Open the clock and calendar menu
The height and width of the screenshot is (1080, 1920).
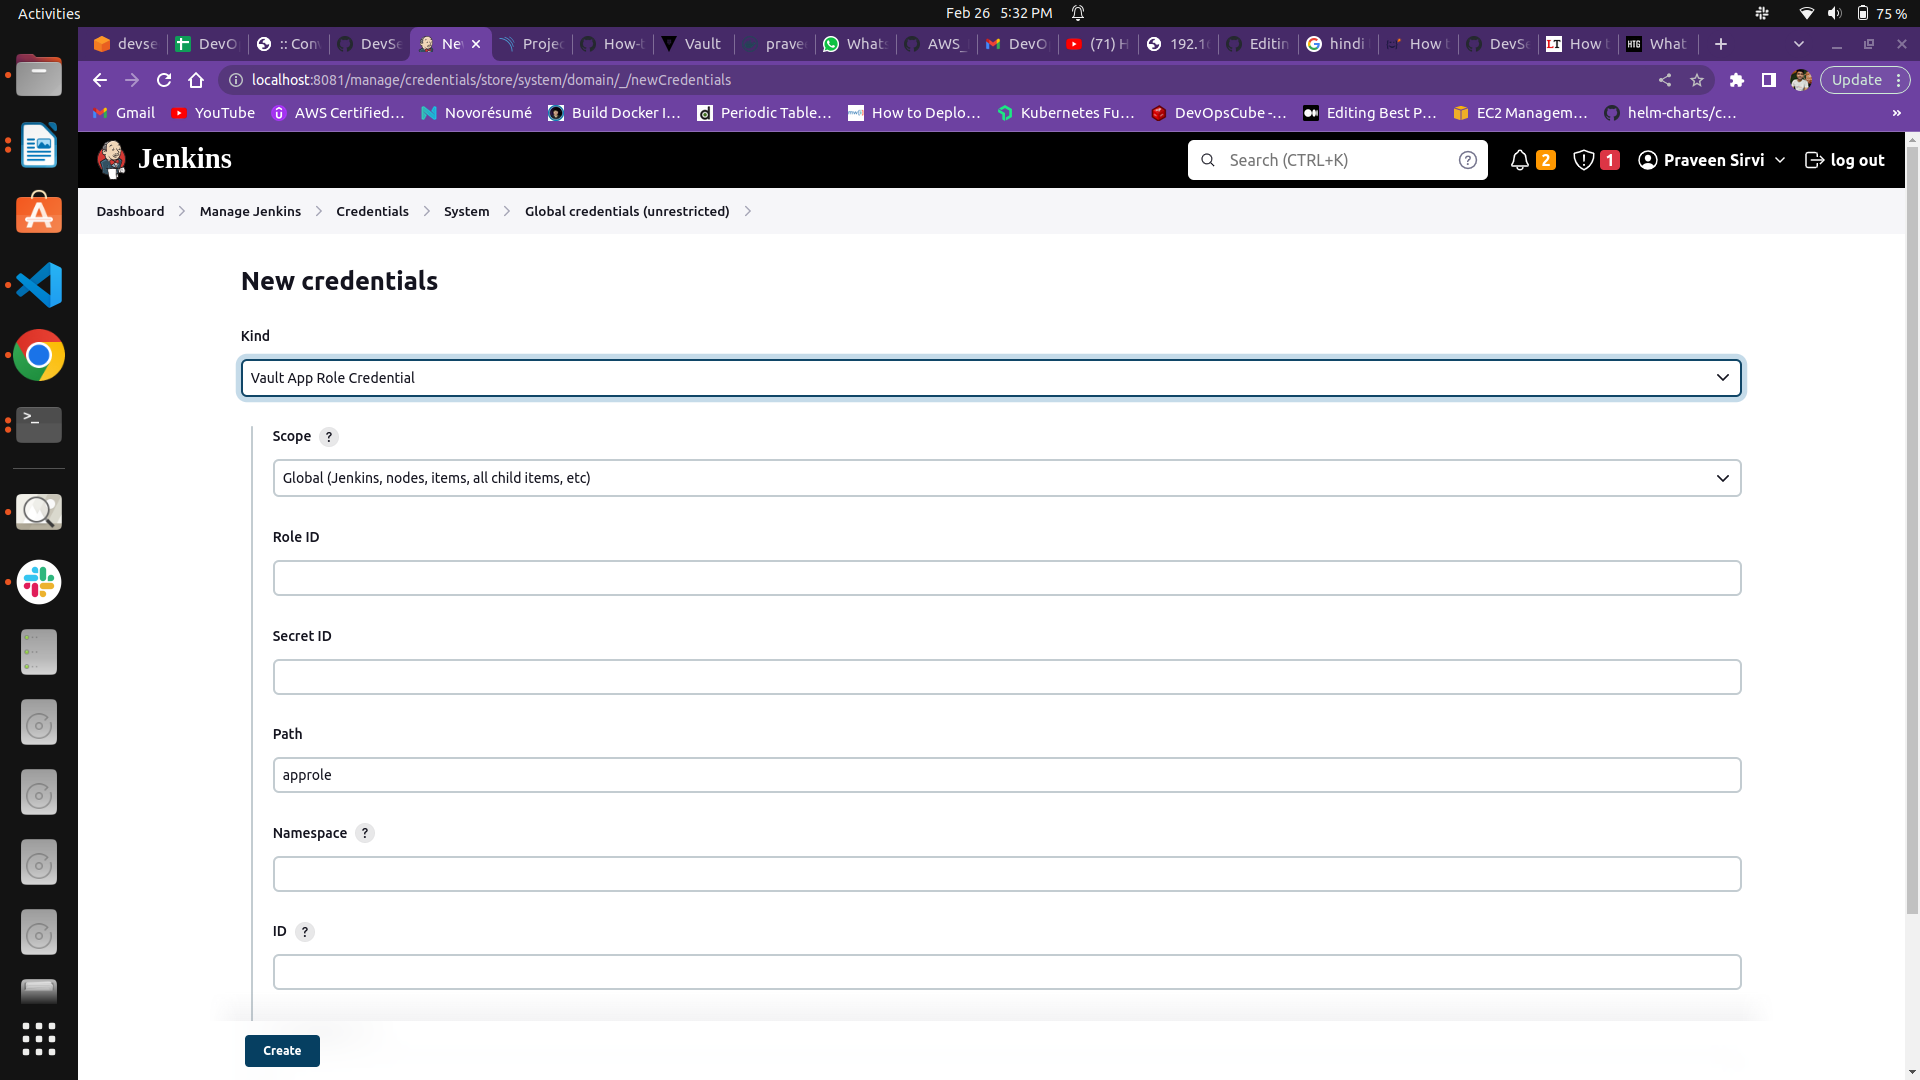pos(999,13)
